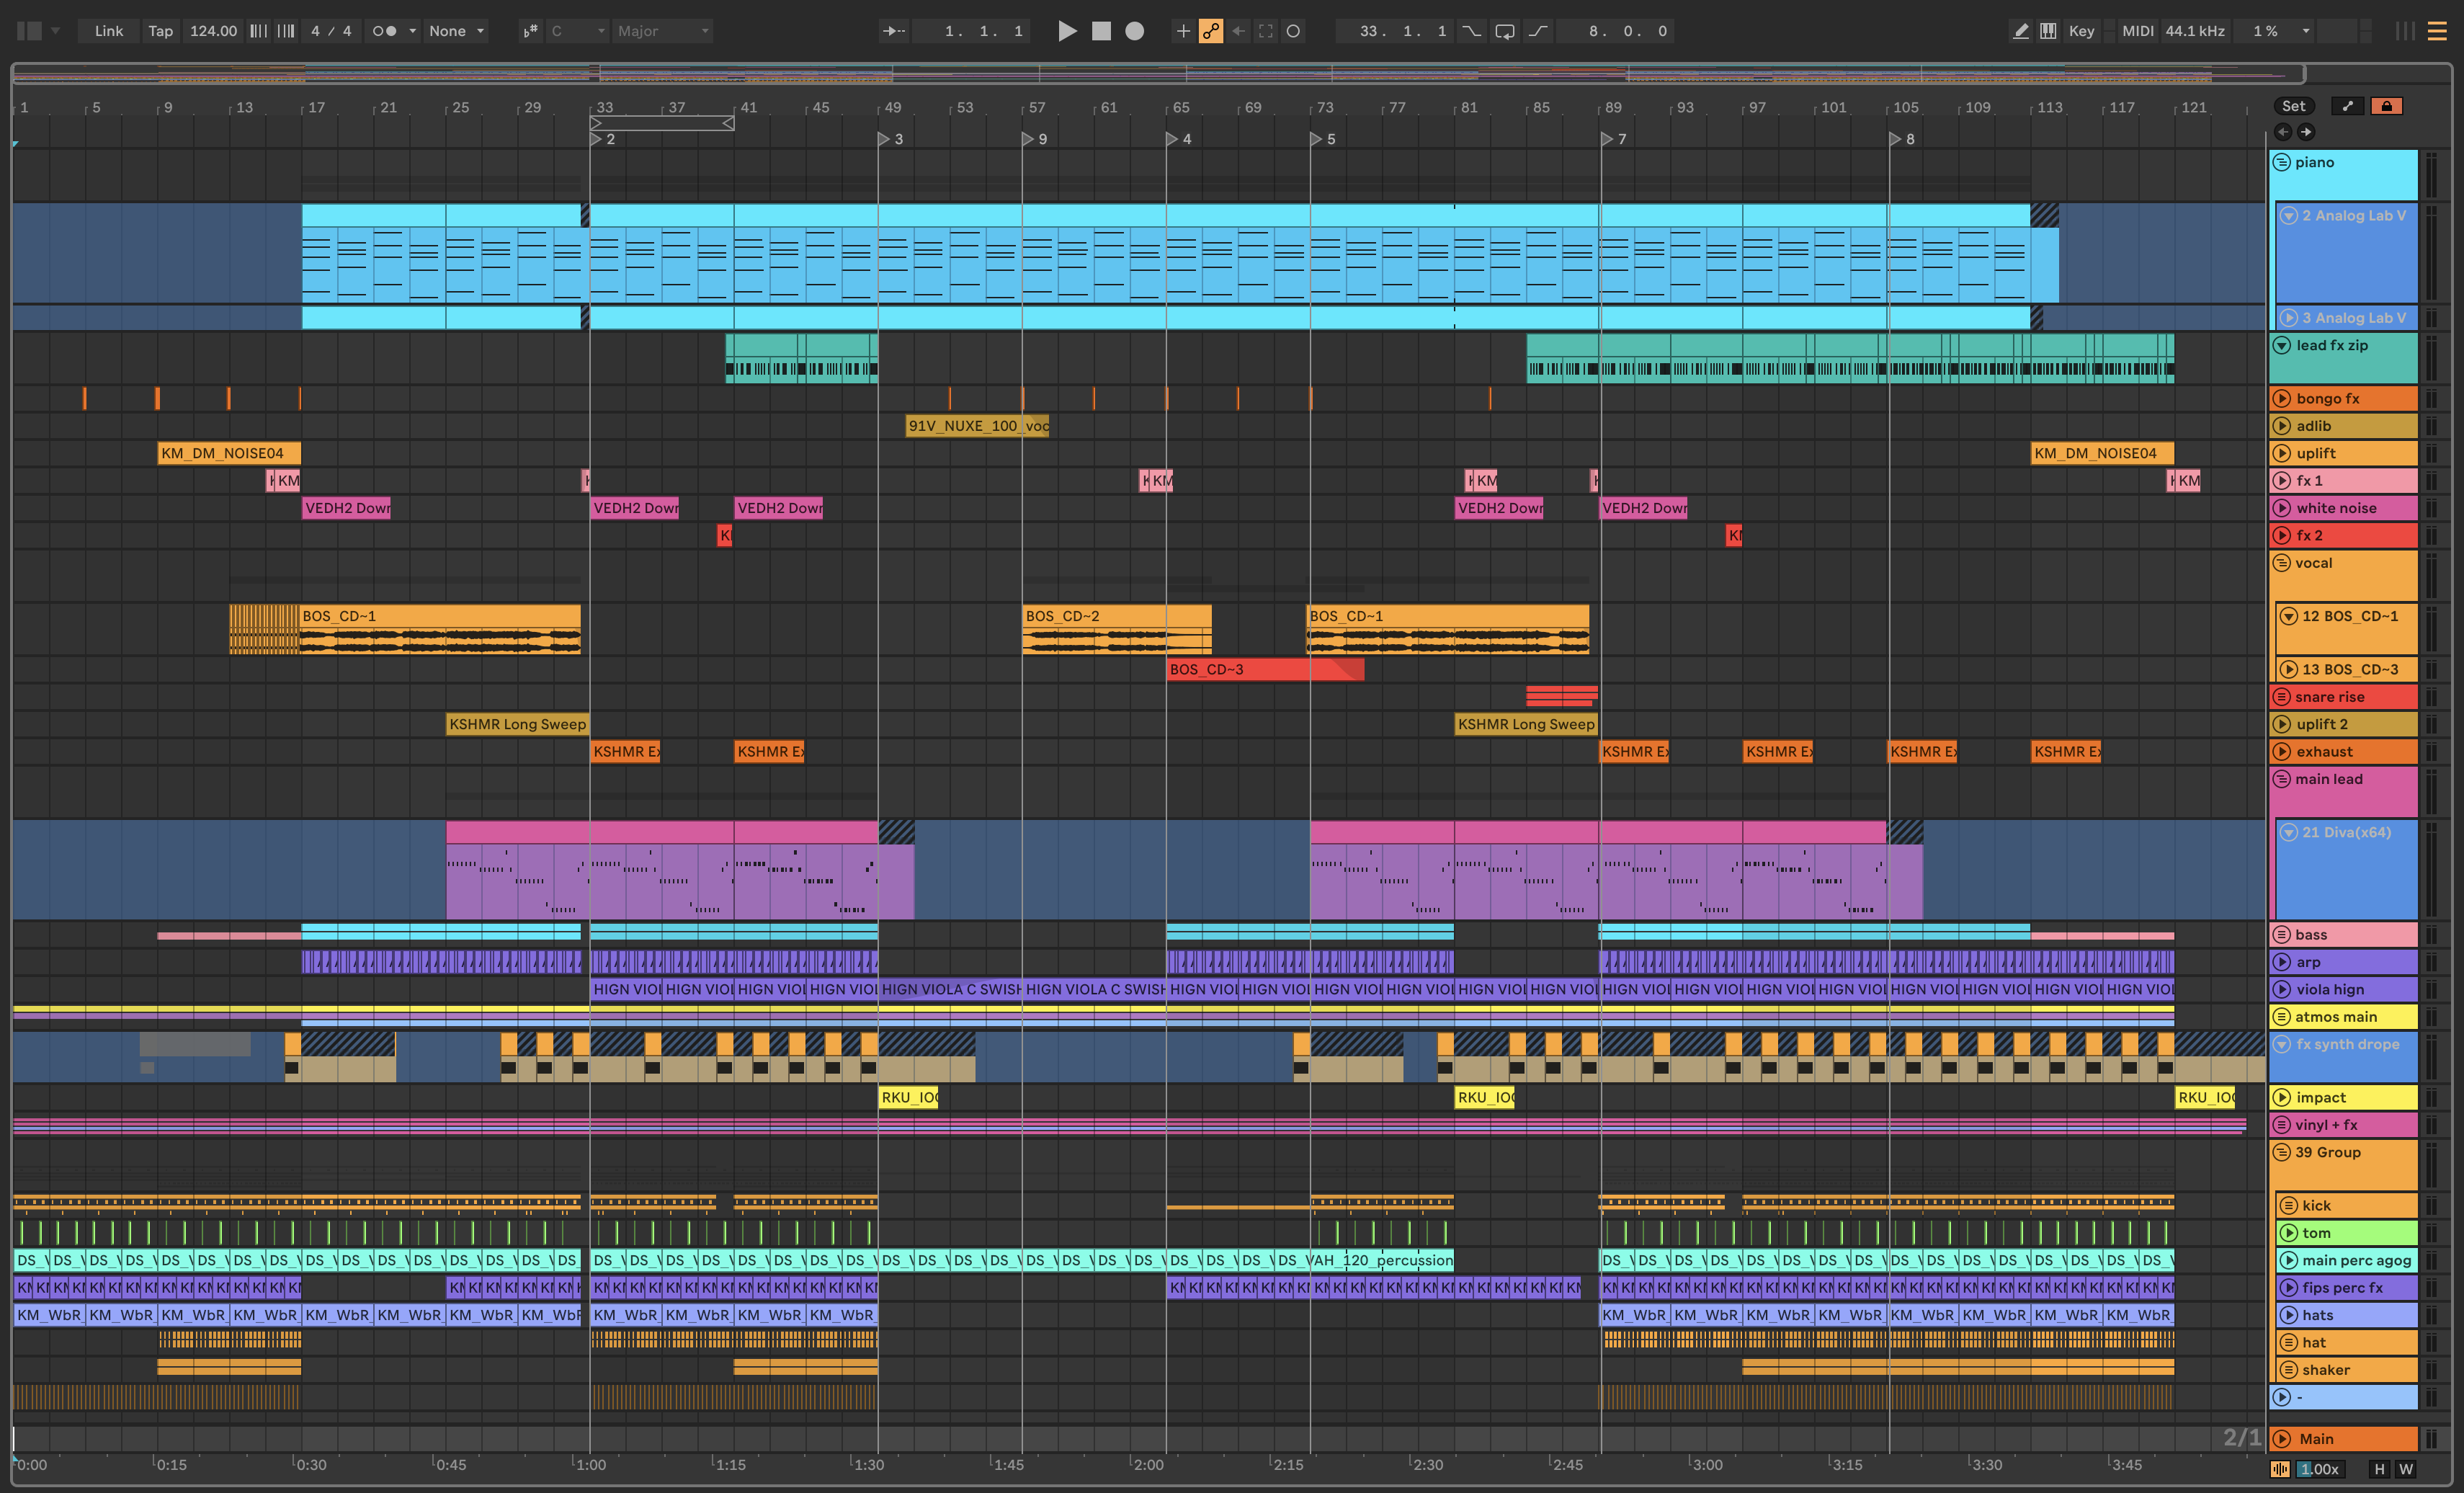Image resolution: width=2464 pixels, height=1493 pixels.
Task: Toggle the Metronome button
Action: (384, 31)
